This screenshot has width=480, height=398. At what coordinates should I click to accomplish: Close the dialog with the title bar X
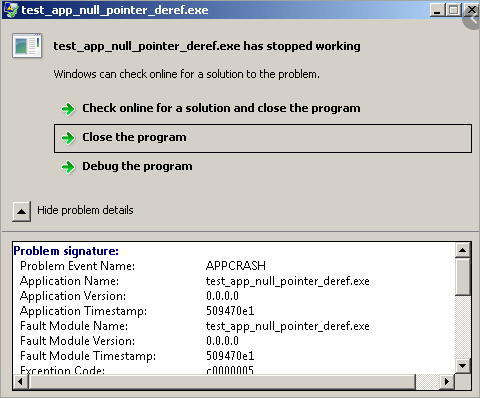click(x=471, y=10)
